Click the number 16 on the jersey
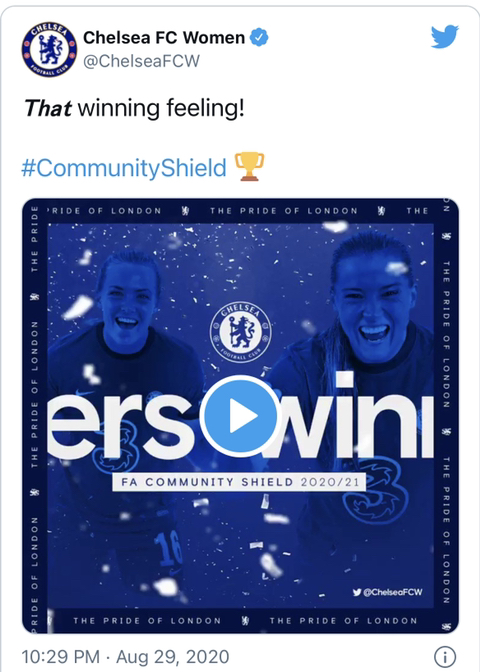The width and height of the screenshot is (480, 672). click(168, 550)
